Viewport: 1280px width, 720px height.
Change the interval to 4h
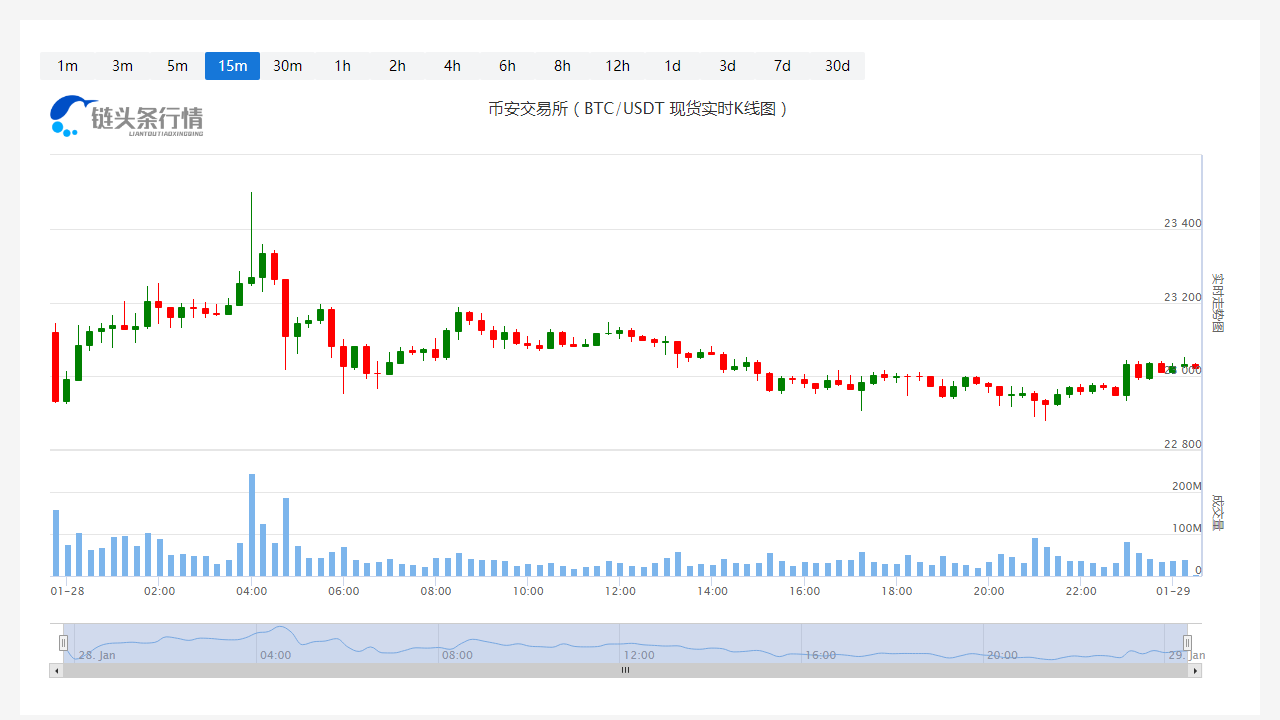coord(452,66)
